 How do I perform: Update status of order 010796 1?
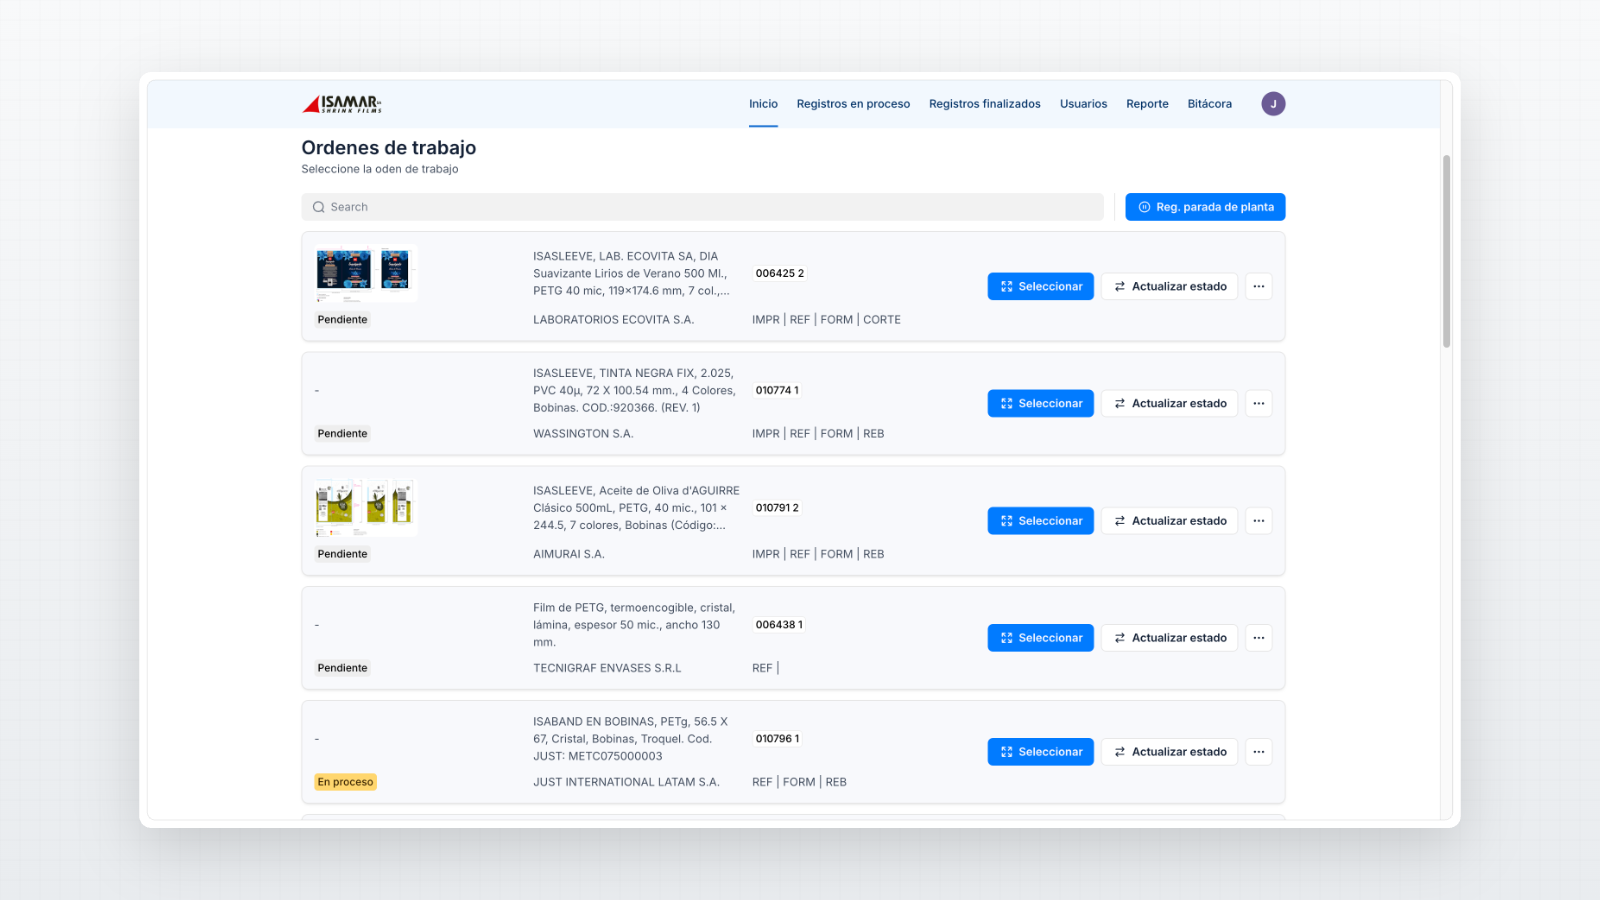click(1170, 752)
